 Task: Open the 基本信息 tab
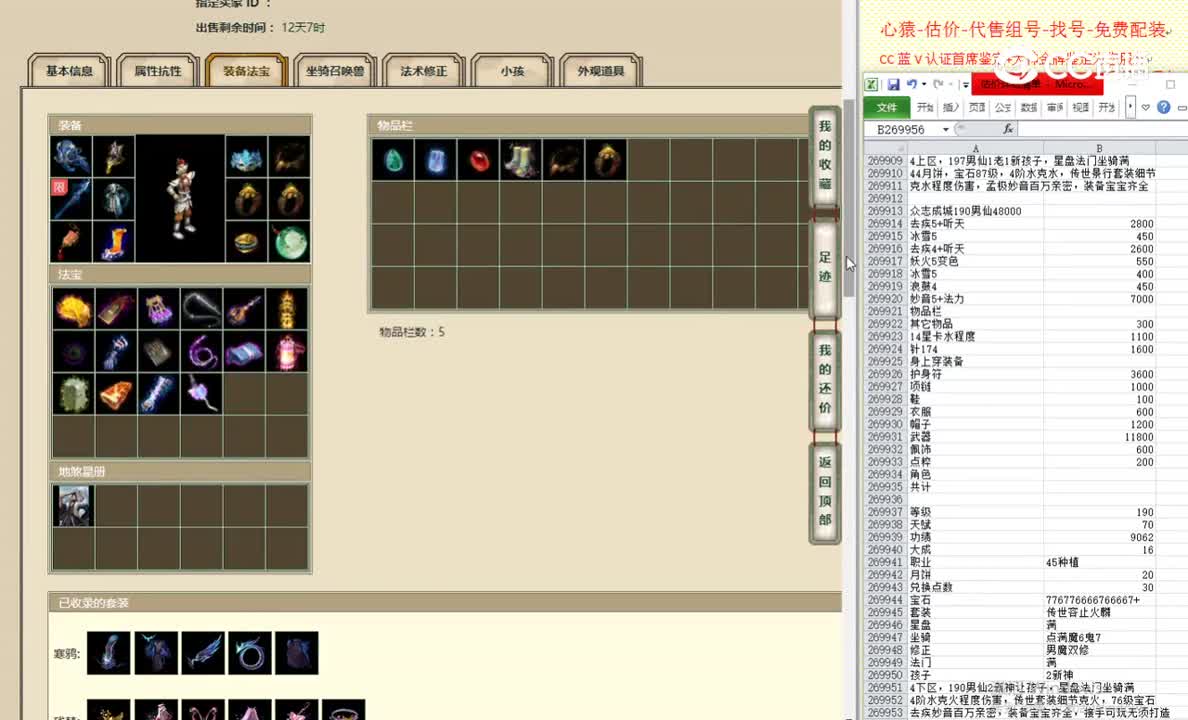[x=69, y=70]
